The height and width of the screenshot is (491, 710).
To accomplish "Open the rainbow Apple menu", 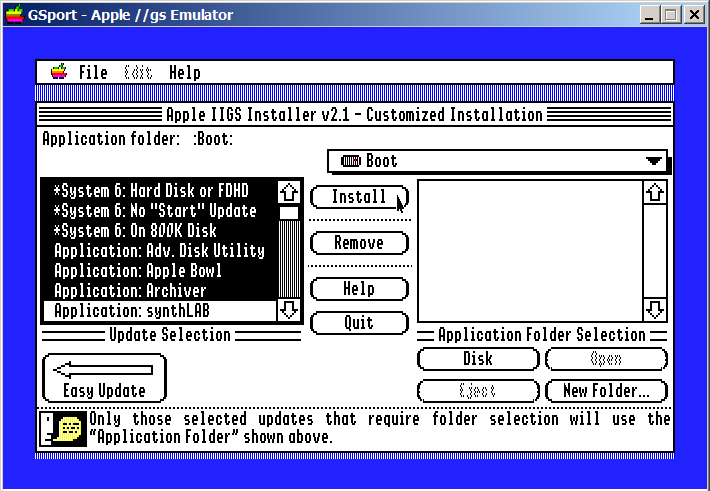I will click(x=60, y=72).
